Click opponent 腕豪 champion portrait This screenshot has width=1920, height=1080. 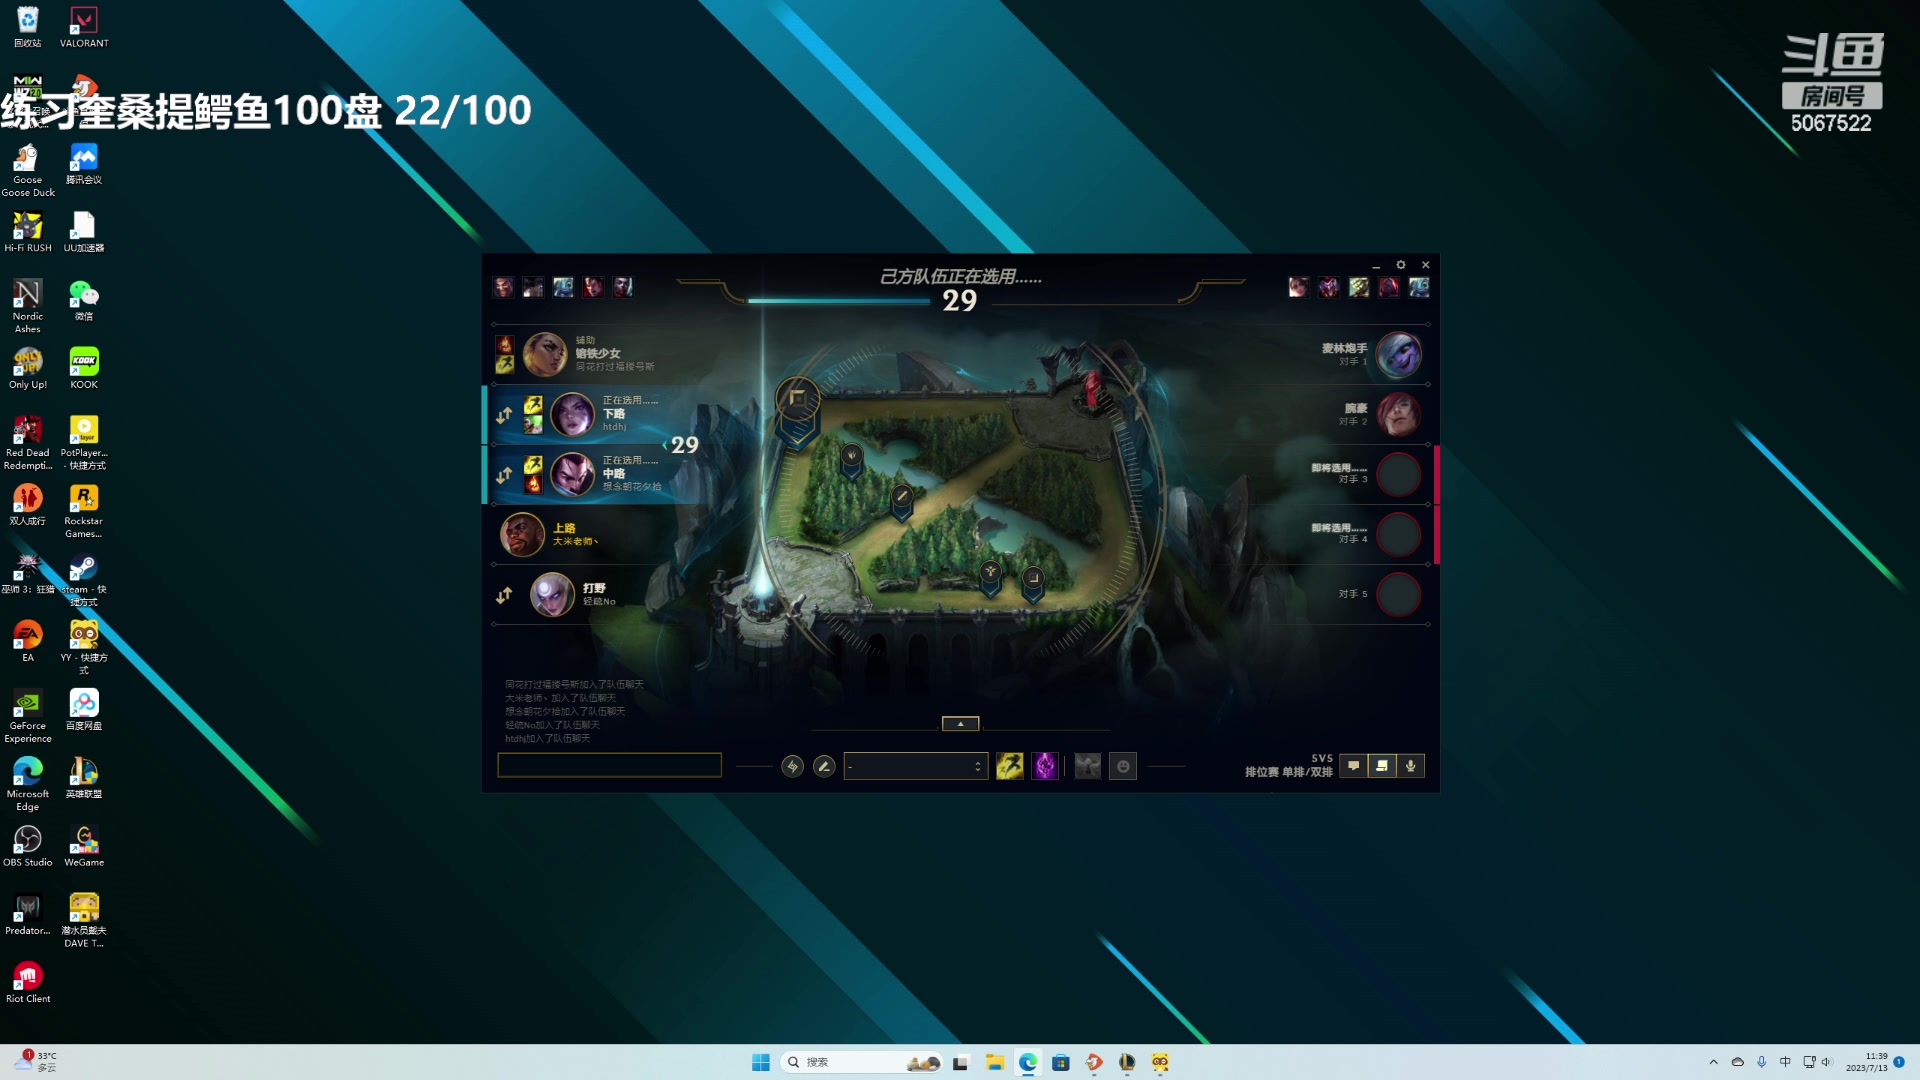click(x=1398, y=414)
